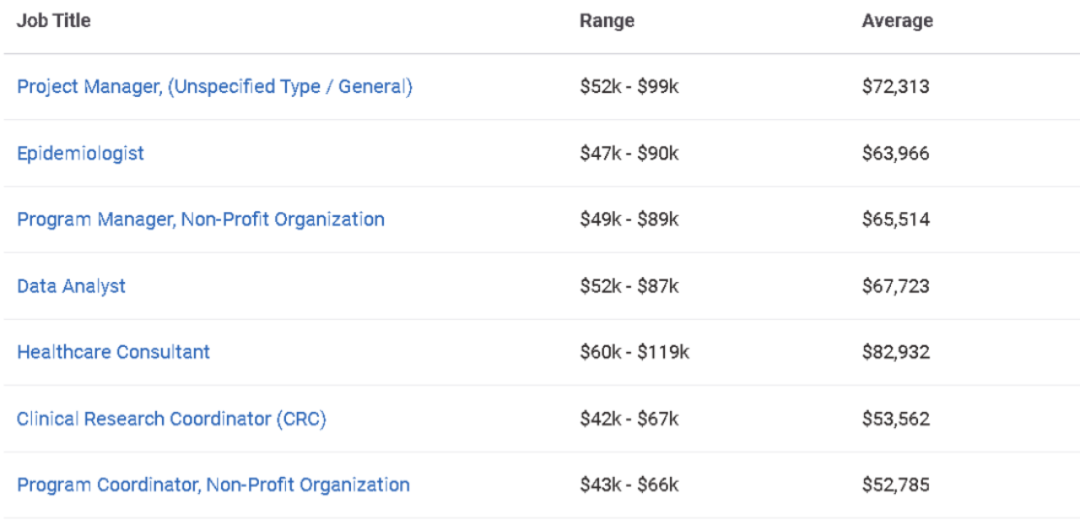Screen dimensions: 1080x531
Task: Click the $52k - $99k range cell
Action: pyautogui.click(x=629, y=87)
